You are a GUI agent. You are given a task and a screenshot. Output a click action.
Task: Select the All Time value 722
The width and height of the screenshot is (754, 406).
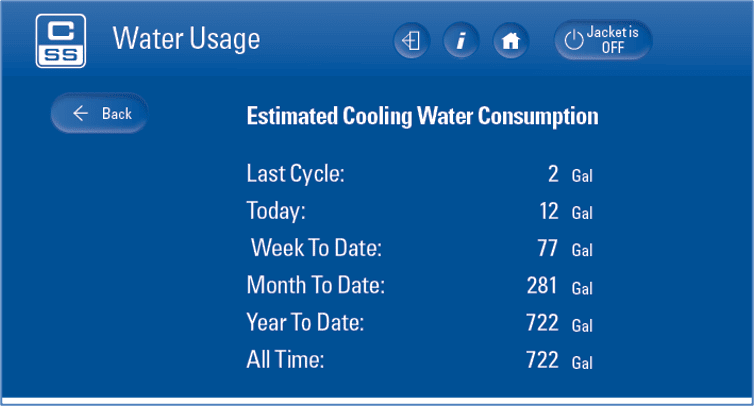[x=542, y=360]
